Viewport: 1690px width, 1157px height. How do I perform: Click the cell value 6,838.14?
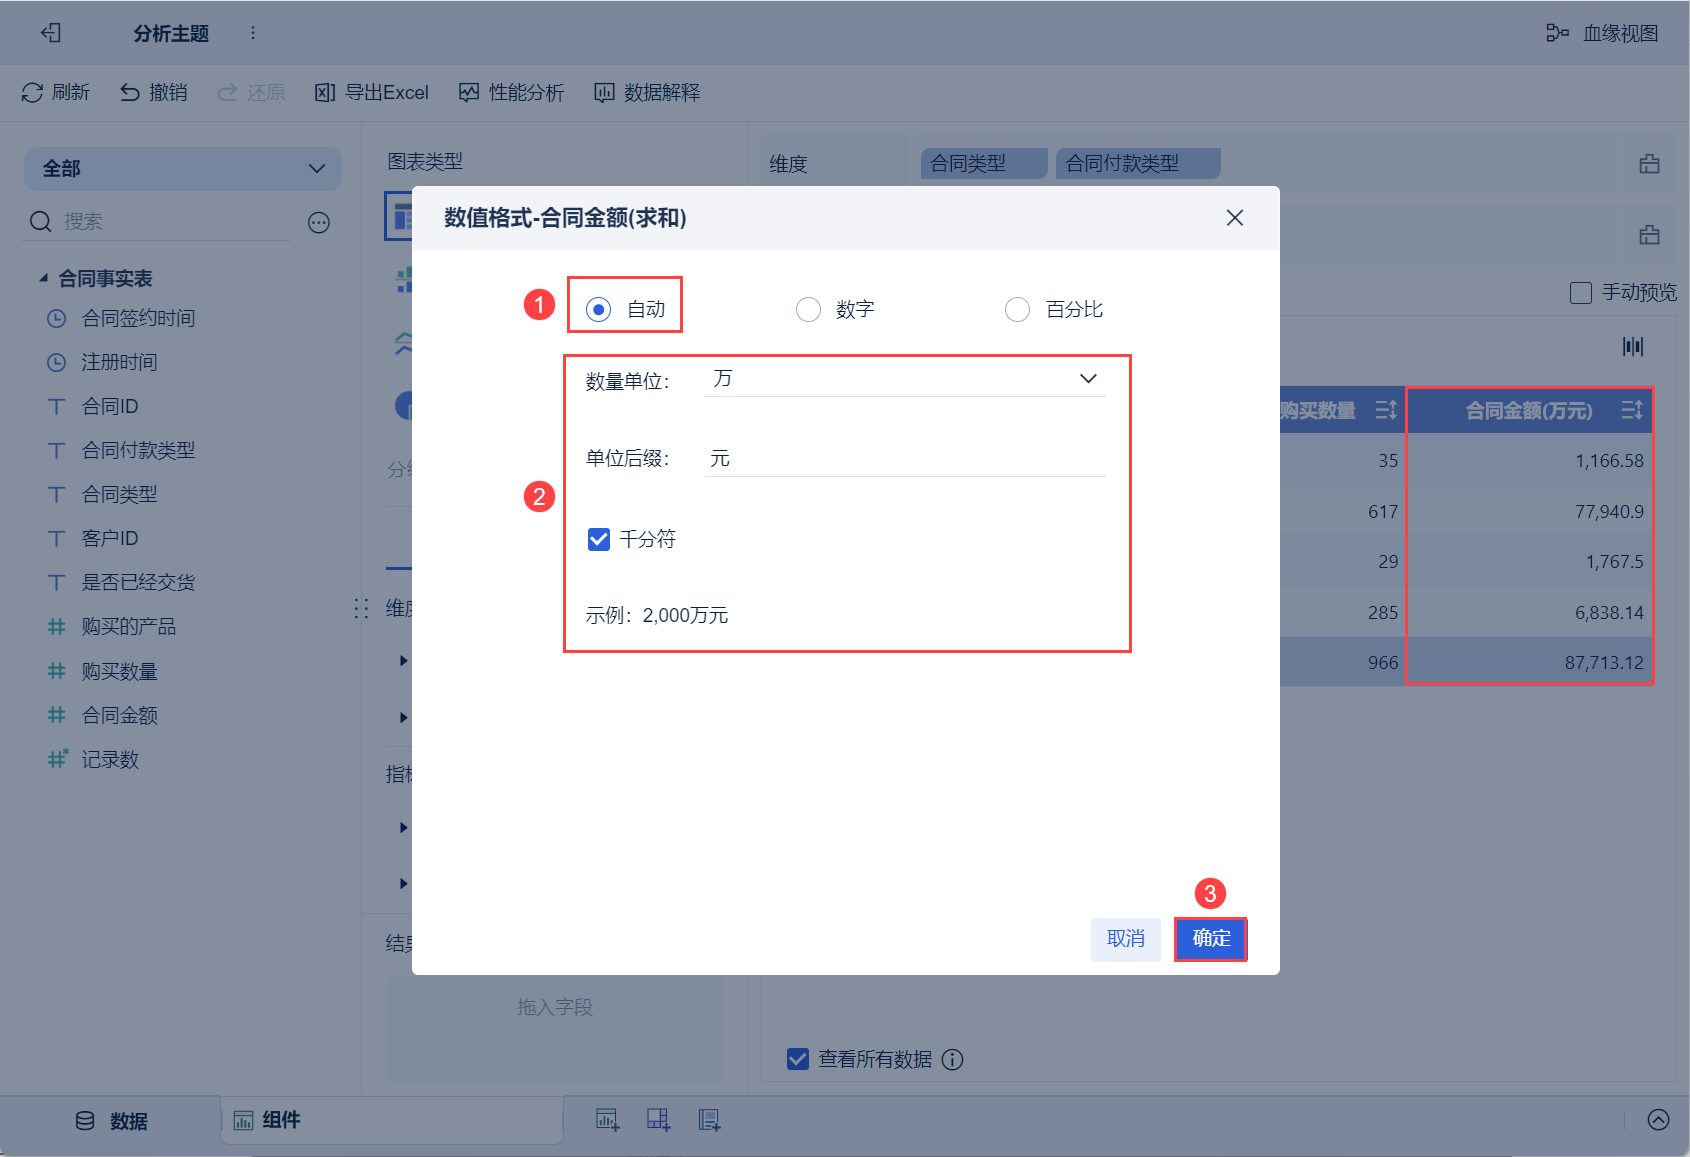(x=1609, y=613)
